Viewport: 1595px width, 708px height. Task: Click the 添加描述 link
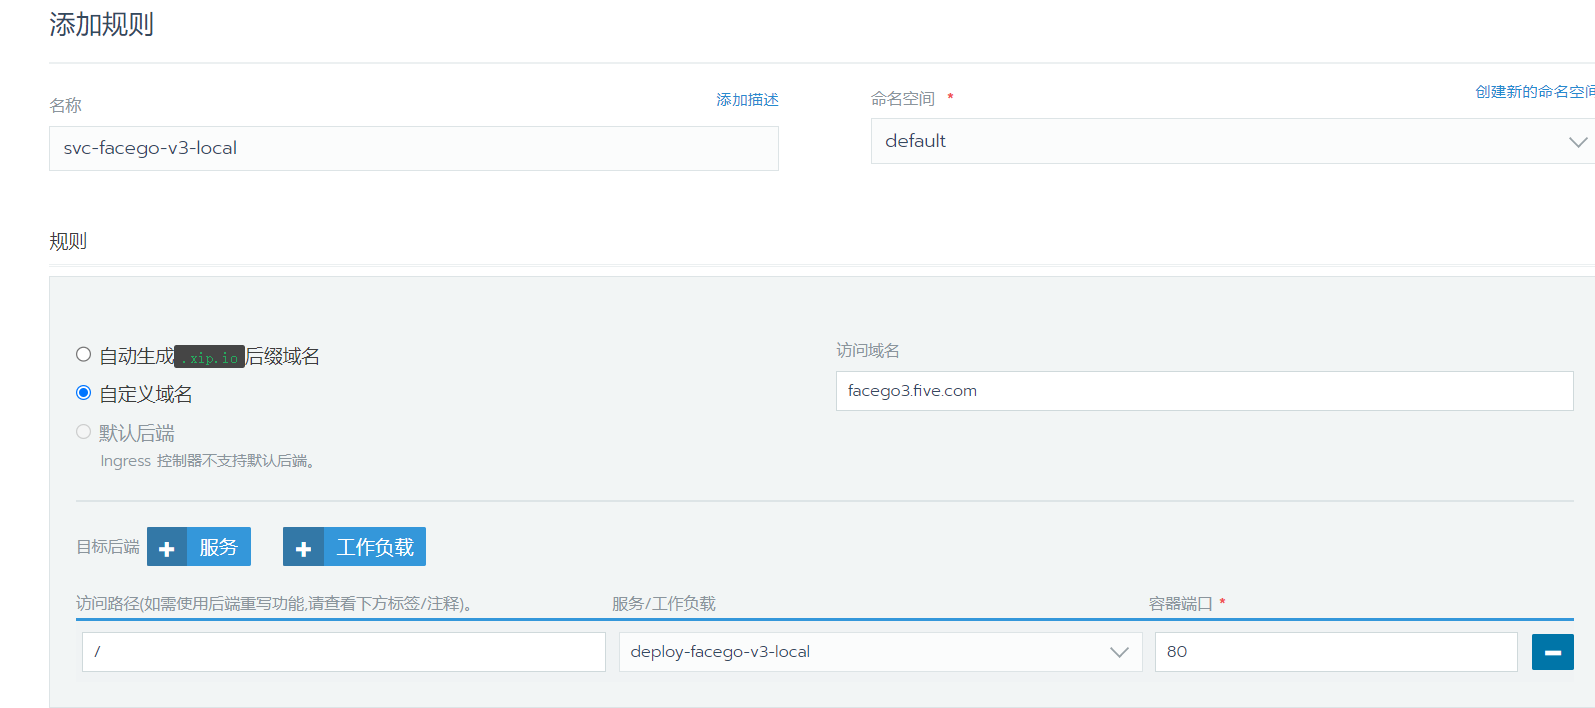coord(747,100)
